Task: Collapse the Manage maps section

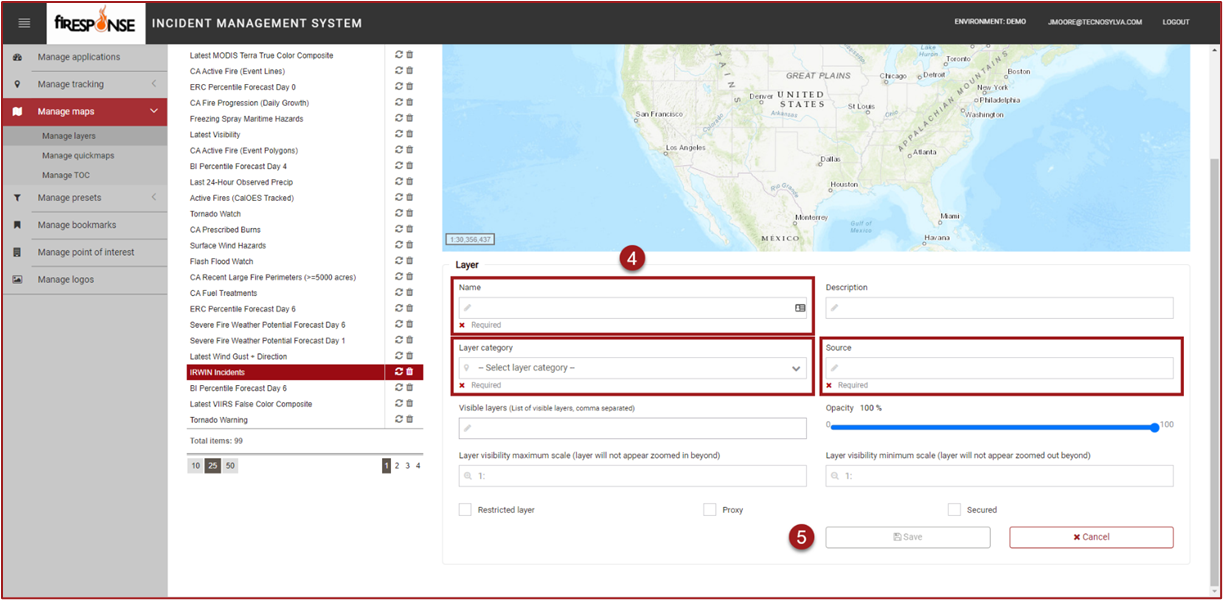Action: pos(153,111)
